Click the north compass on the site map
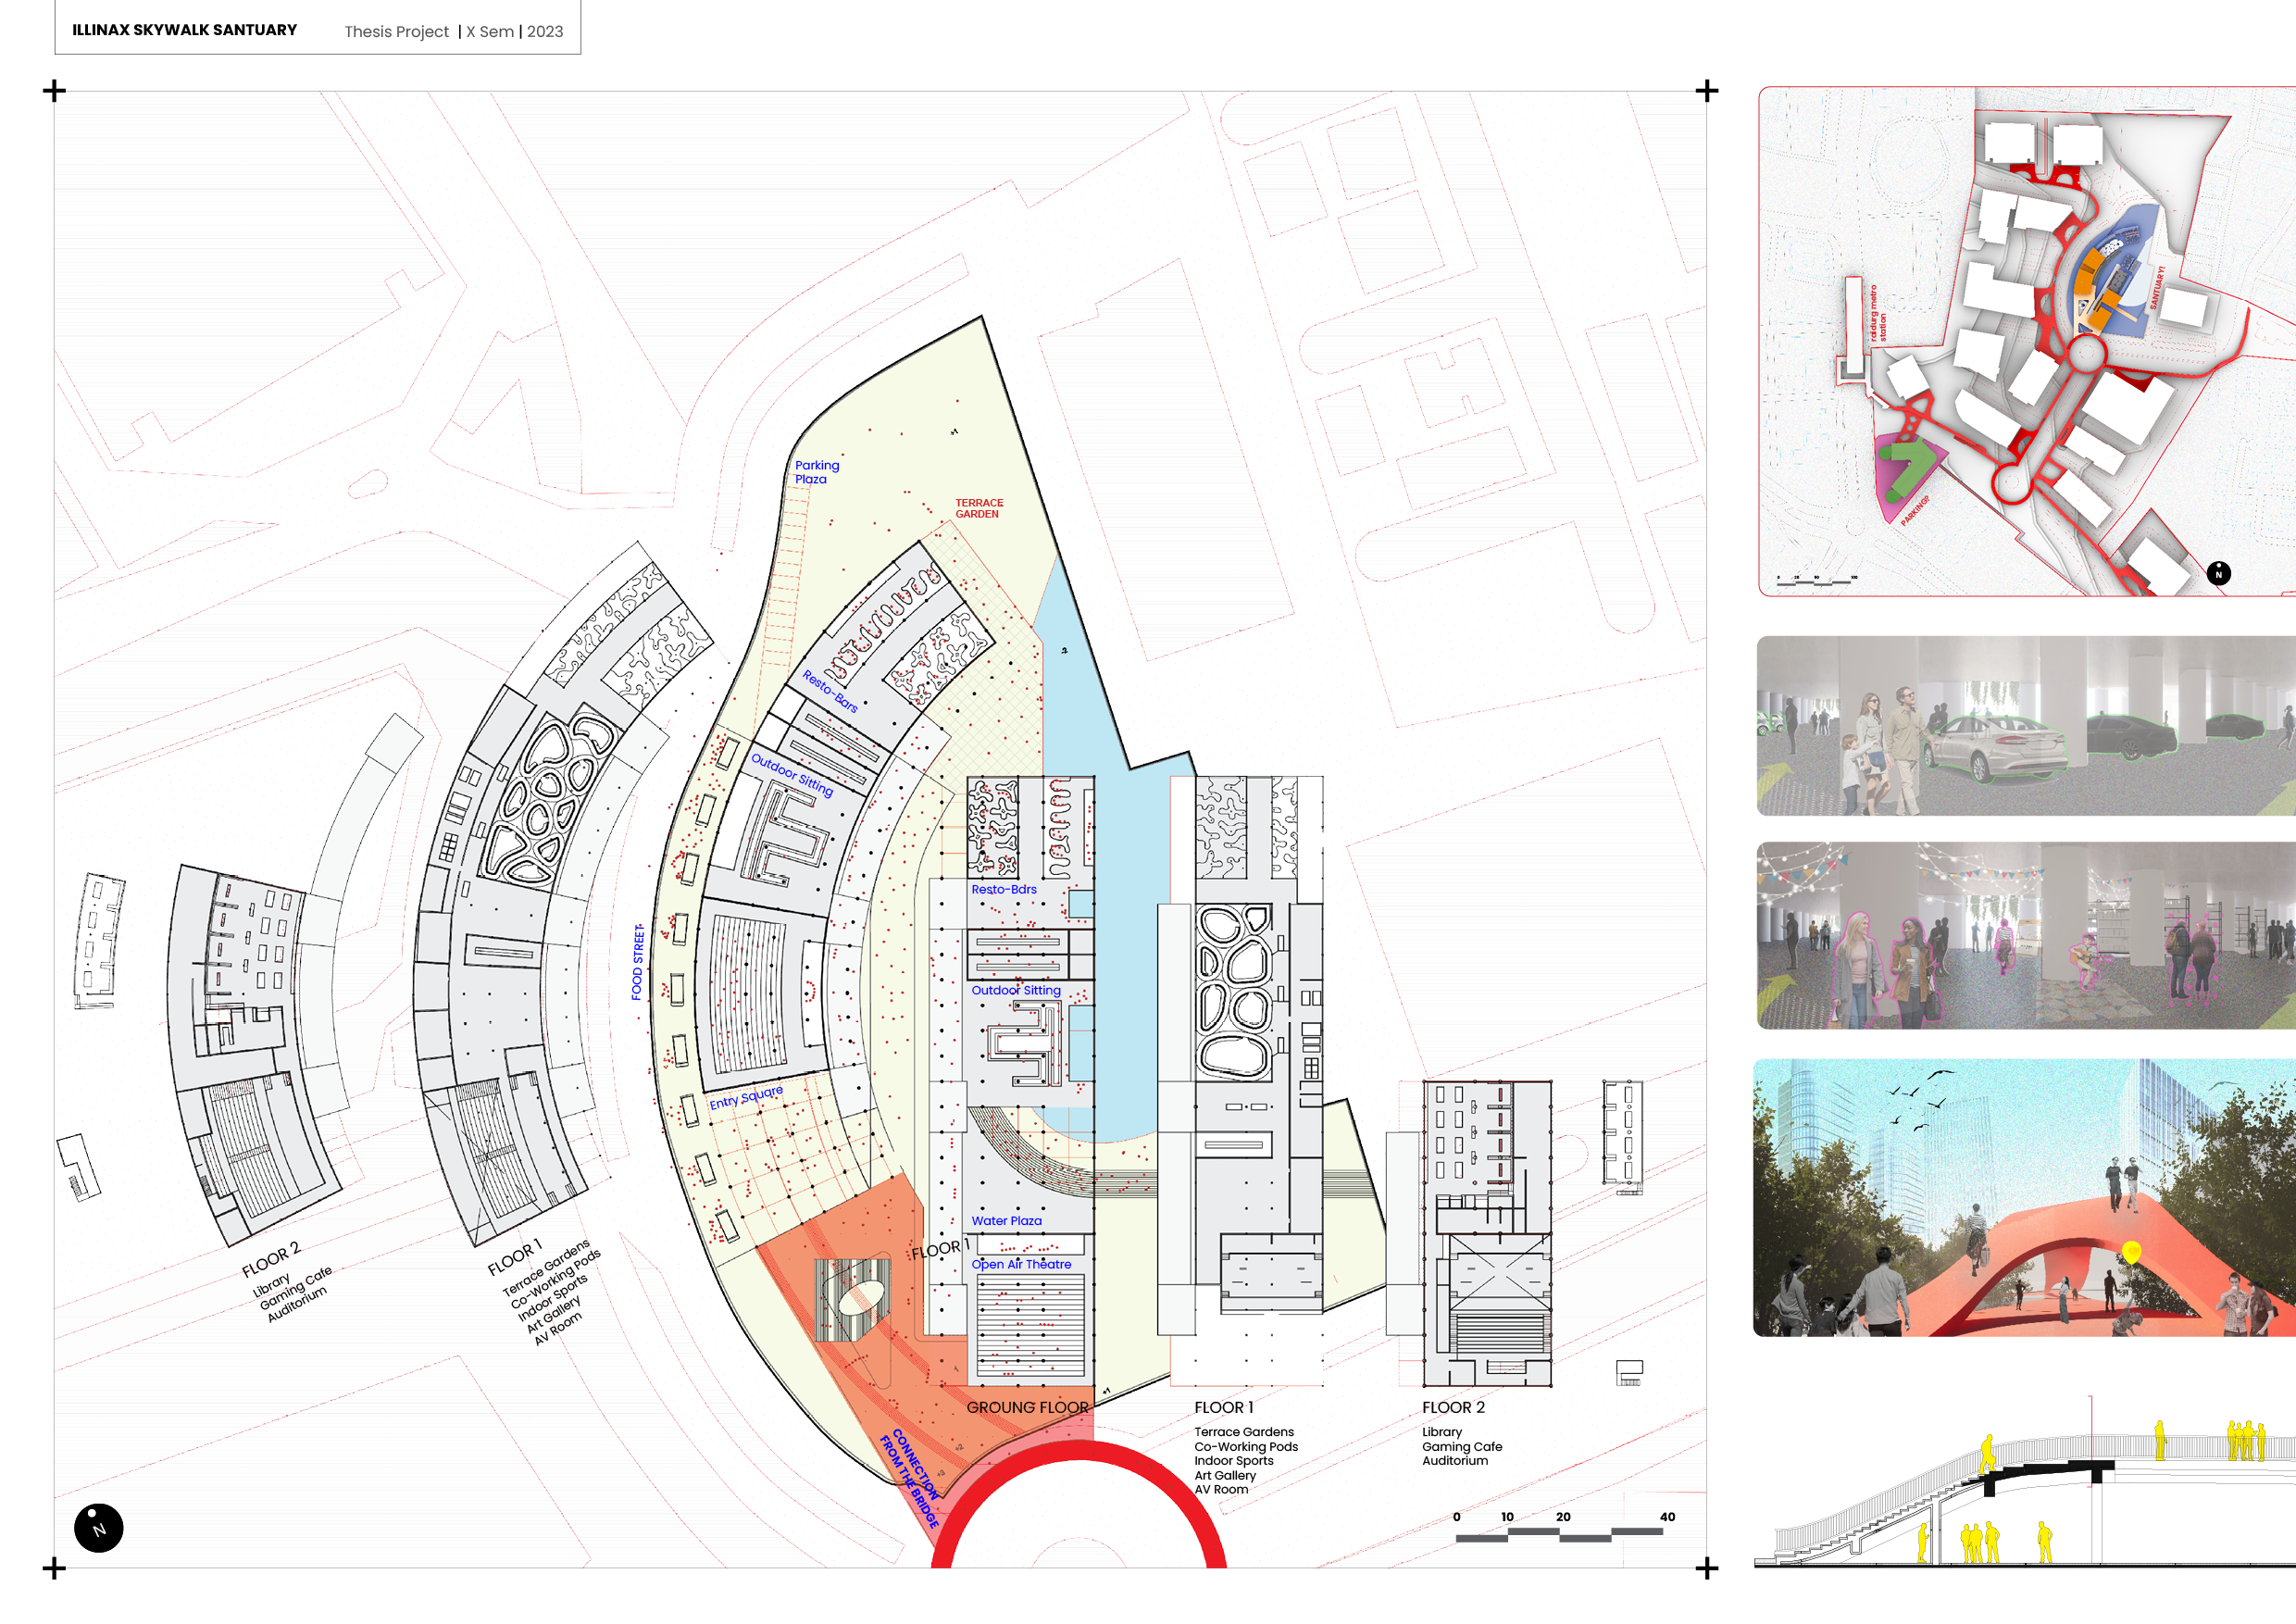The image size is (2296, 1624). pyautogui.click(x=2218, y=573)
